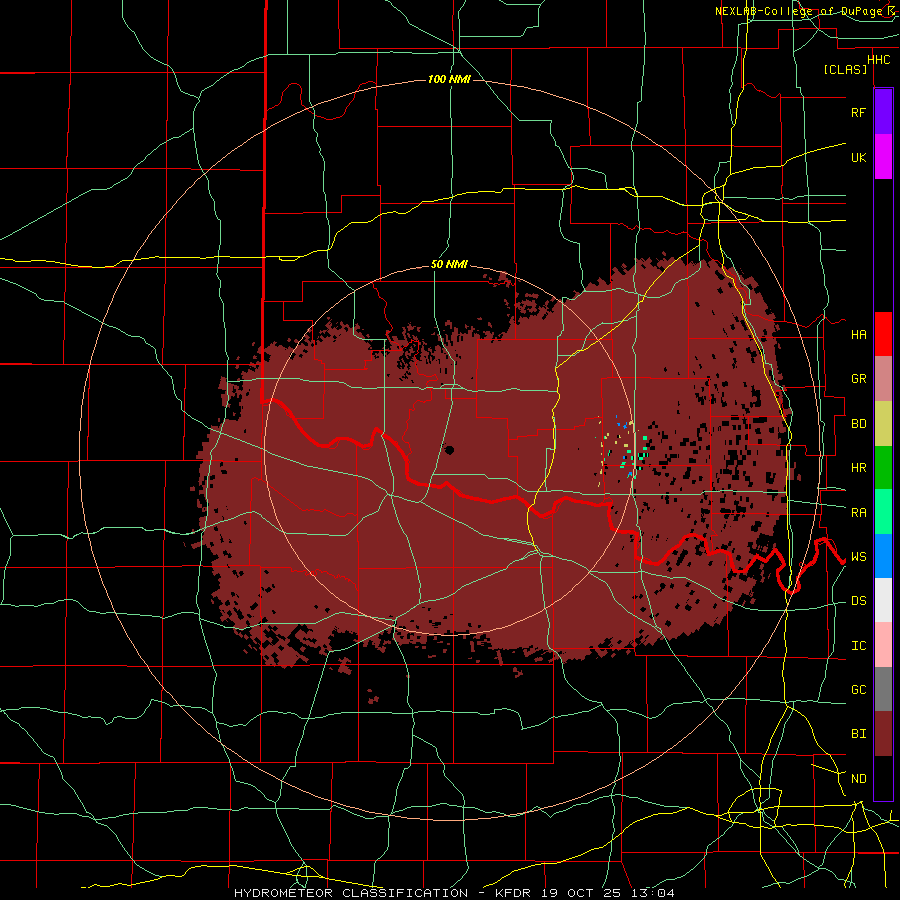Click the HHC product label

click(878, 60)
